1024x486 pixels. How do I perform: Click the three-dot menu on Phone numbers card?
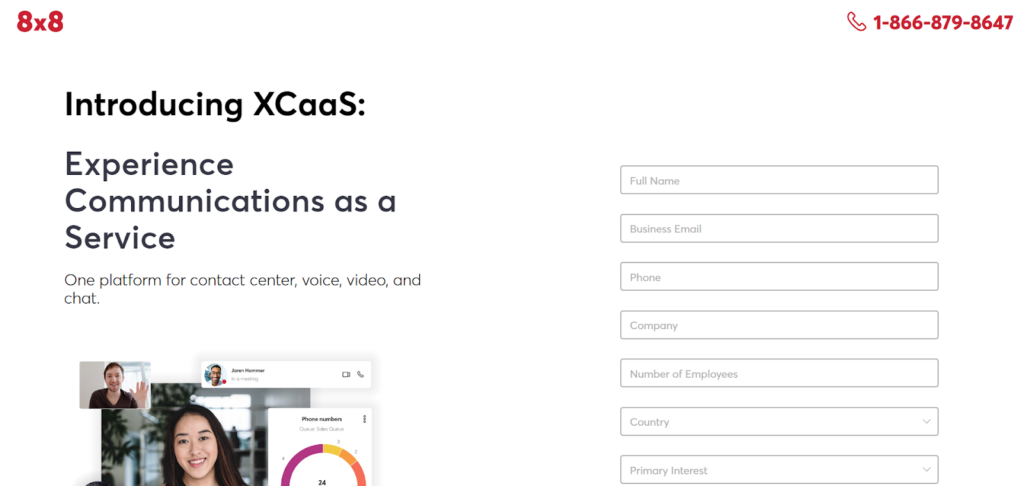tap(365, 418)
